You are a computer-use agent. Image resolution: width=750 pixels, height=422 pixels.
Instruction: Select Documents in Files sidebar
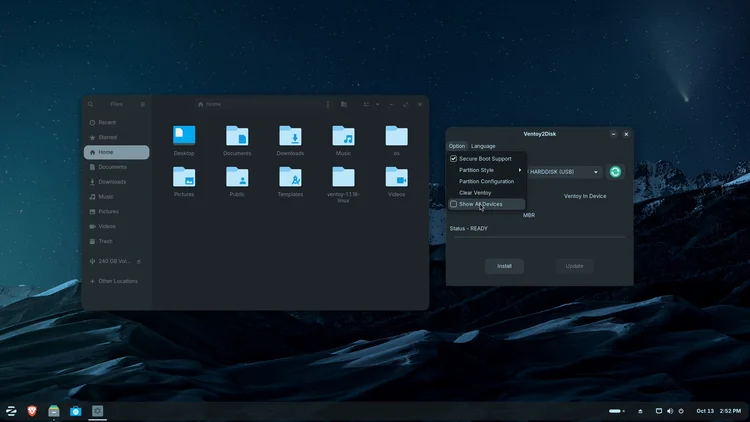[x=116, y=167]
